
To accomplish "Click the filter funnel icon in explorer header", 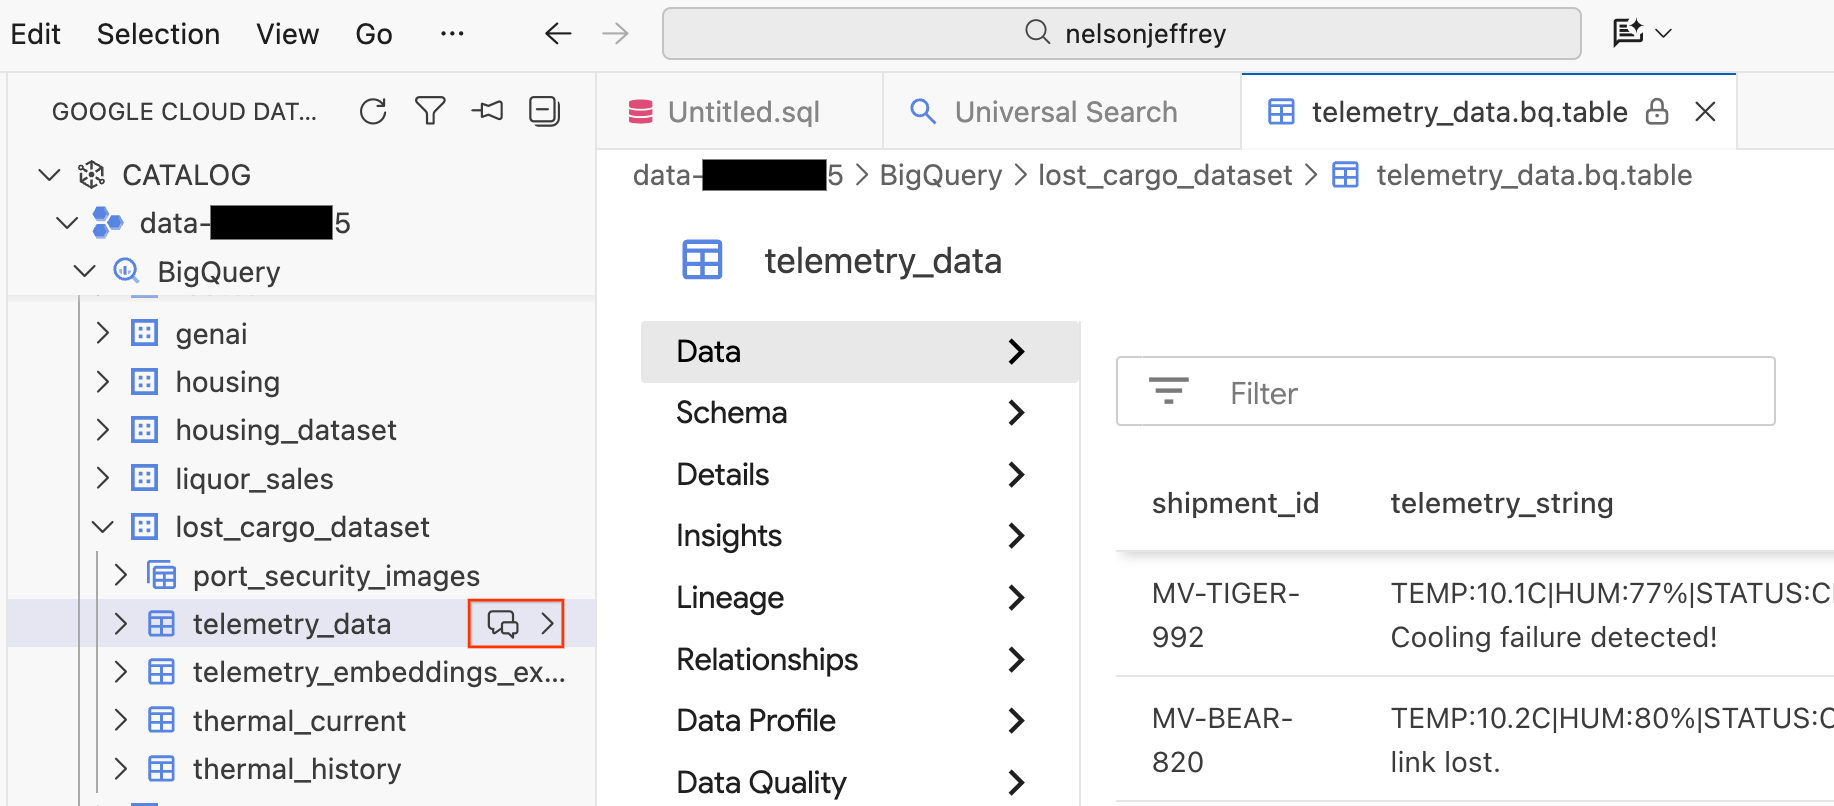I will [430, 111].
